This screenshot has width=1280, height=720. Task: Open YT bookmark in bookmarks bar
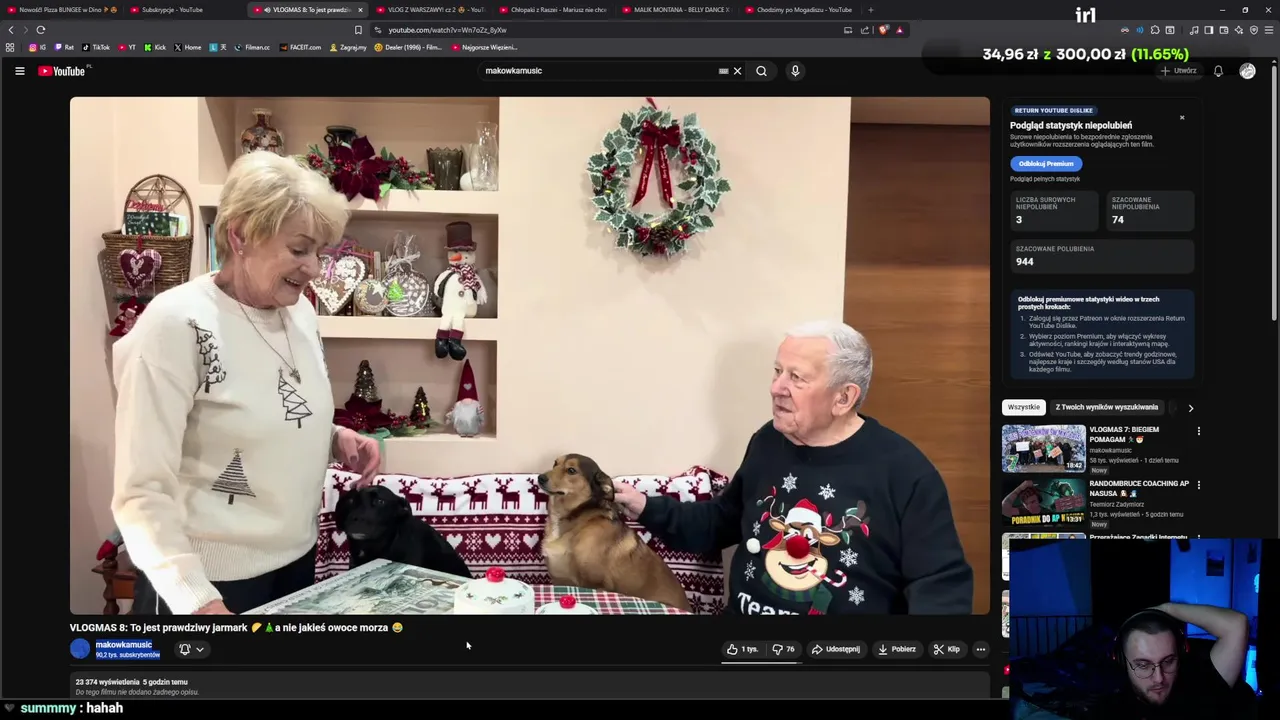point(127,47)
